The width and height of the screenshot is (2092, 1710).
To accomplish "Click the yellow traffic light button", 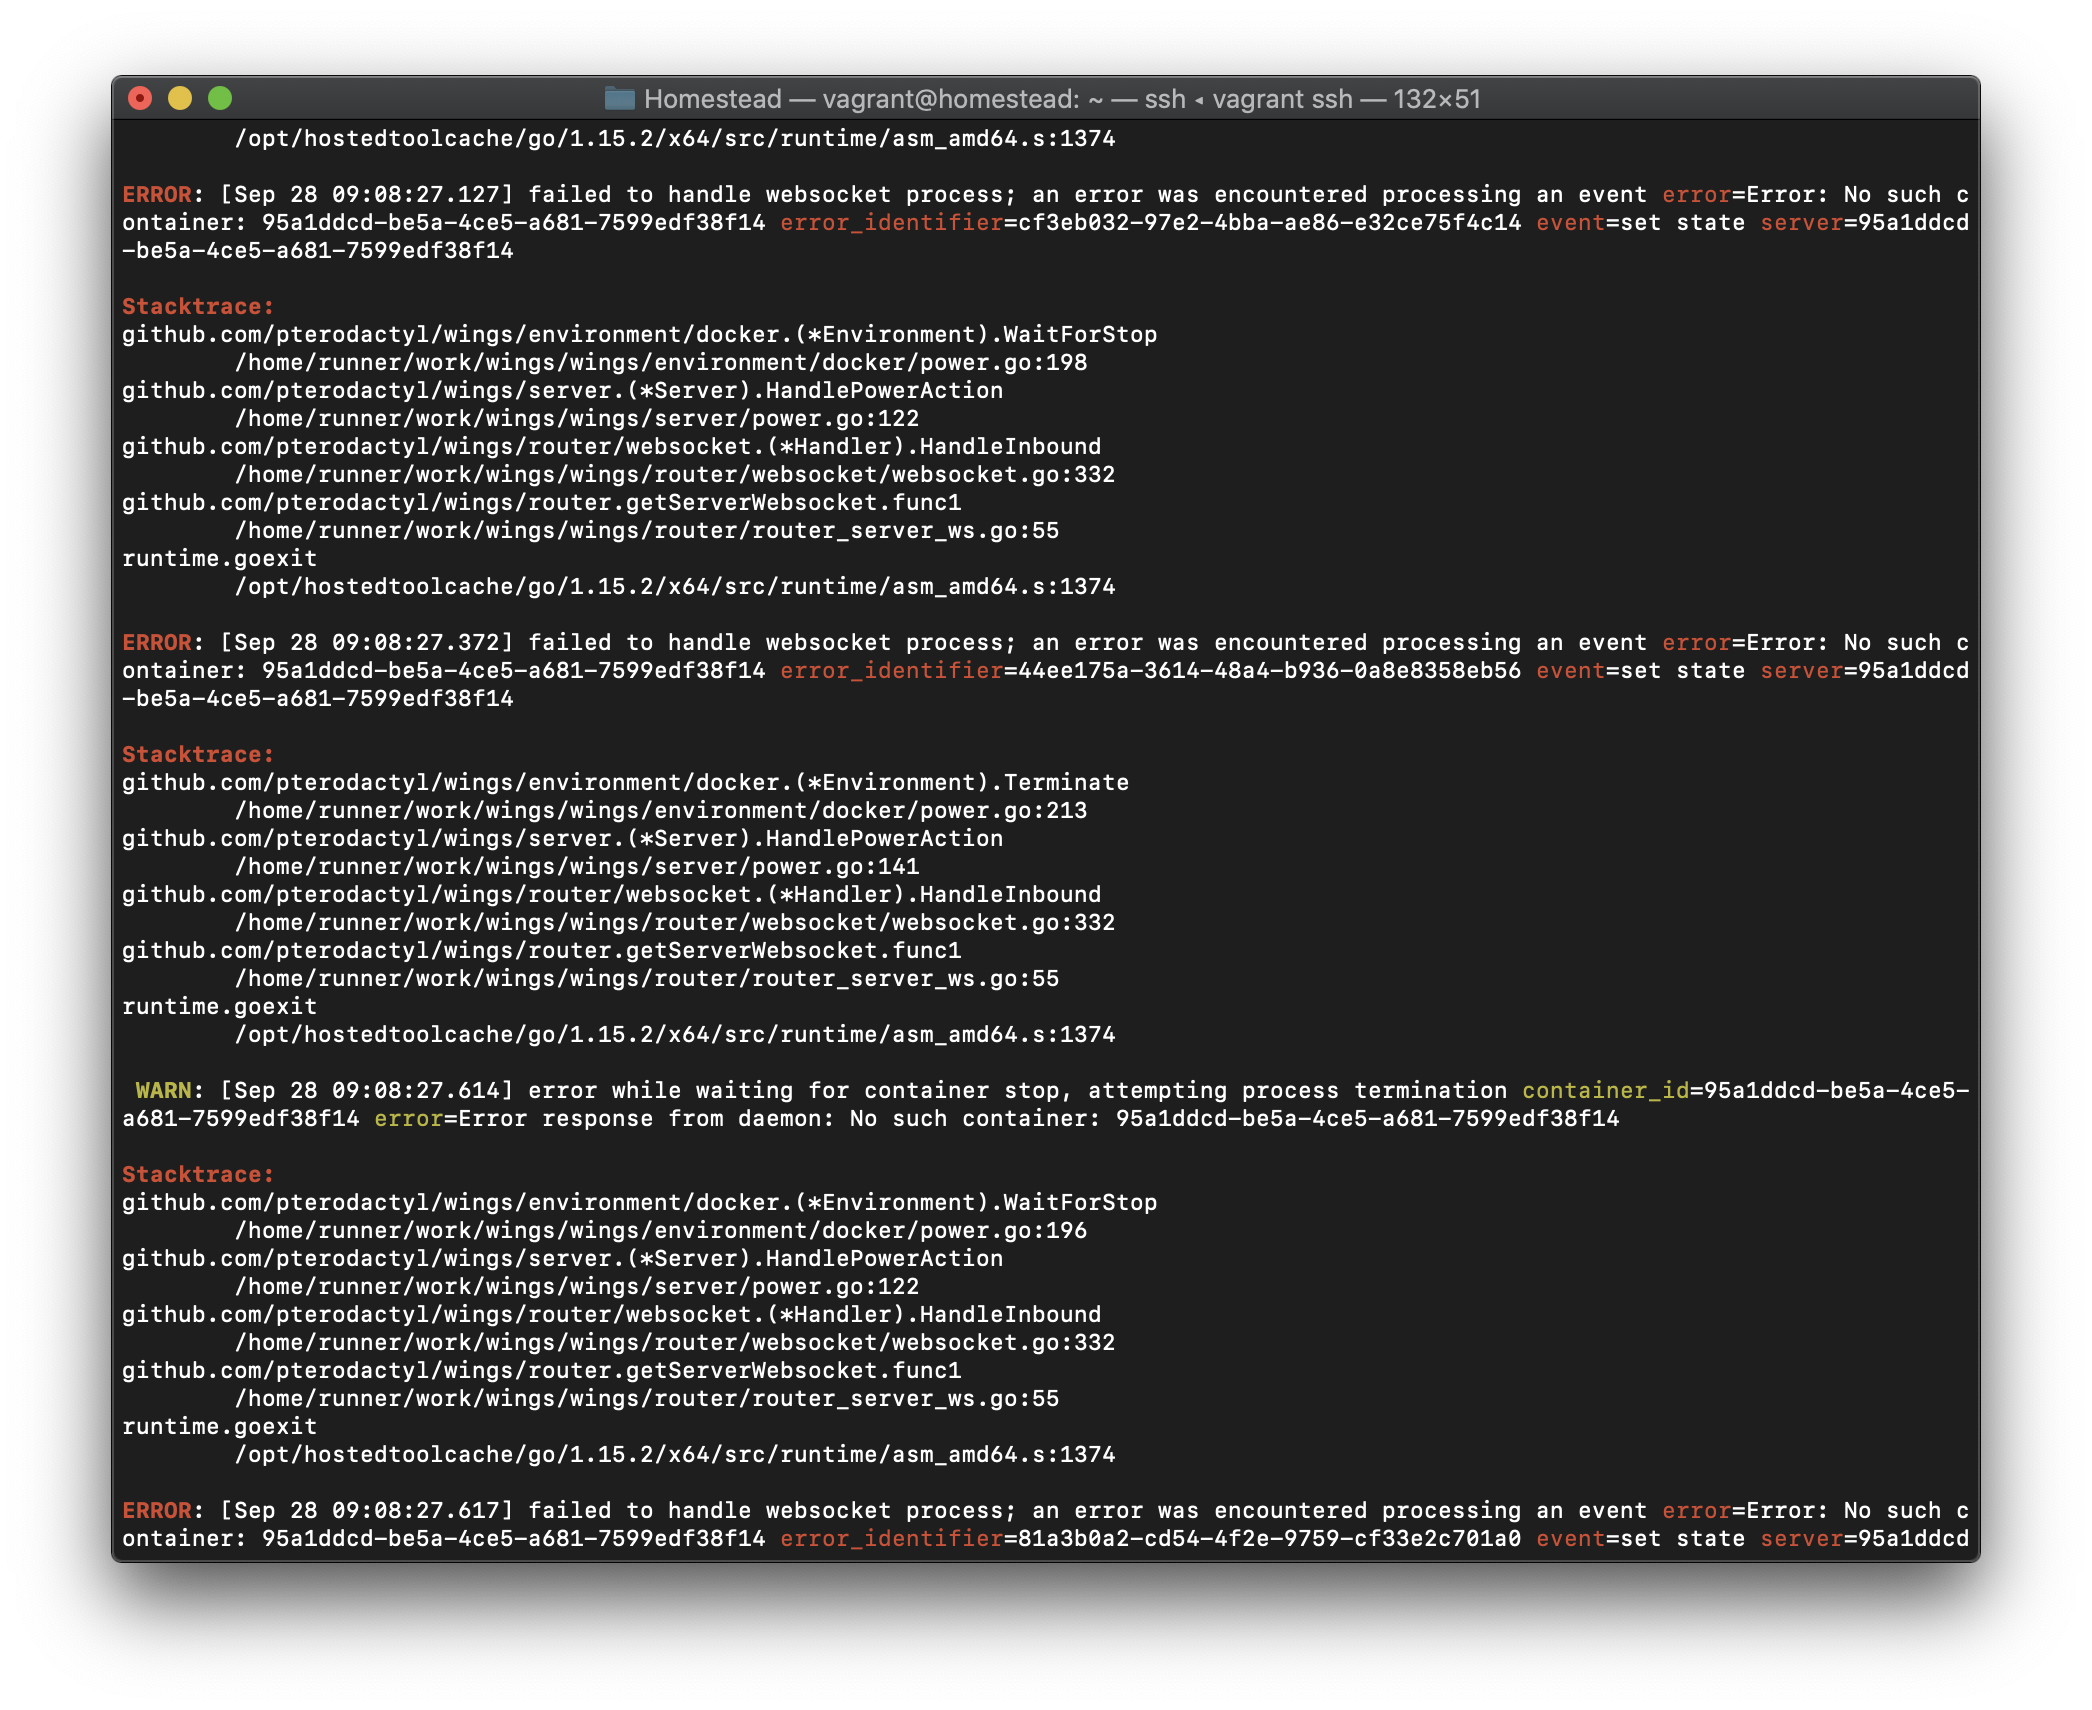I will pos(180,98).
